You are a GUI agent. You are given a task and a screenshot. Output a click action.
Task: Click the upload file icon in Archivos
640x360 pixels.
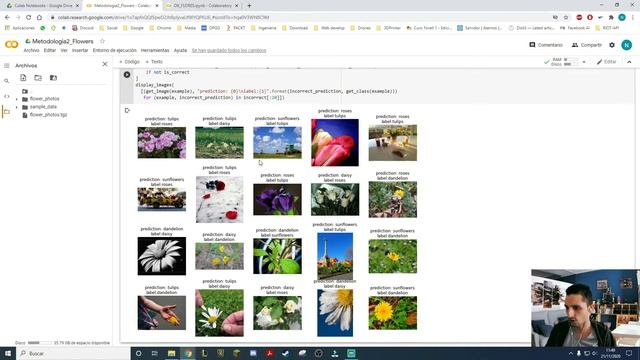(23, 78)
